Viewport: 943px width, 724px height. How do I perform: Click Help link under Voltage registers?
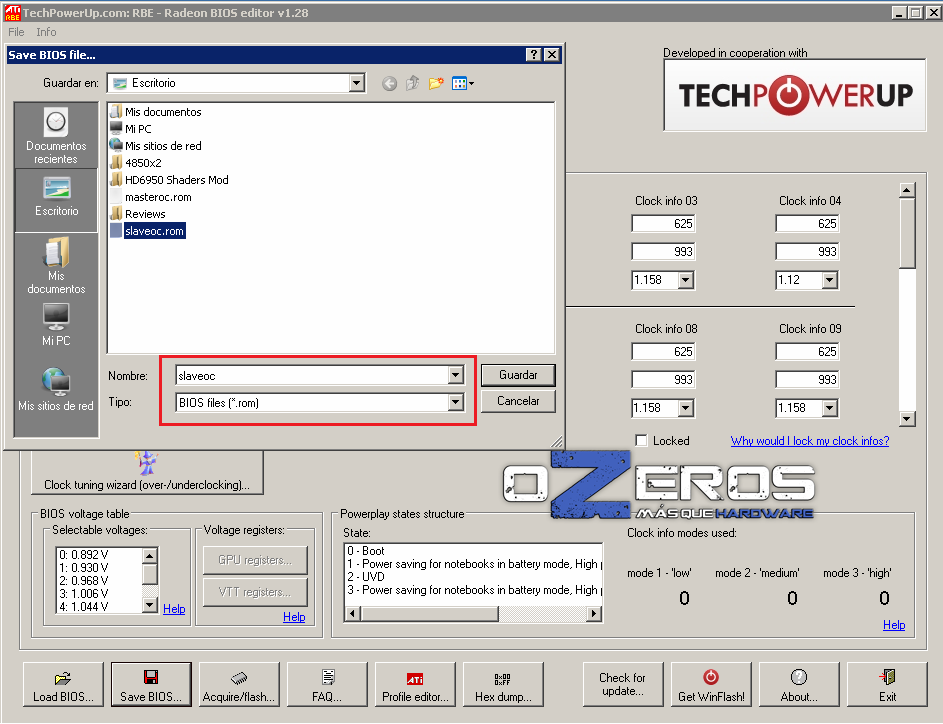(x=294, y=616)
